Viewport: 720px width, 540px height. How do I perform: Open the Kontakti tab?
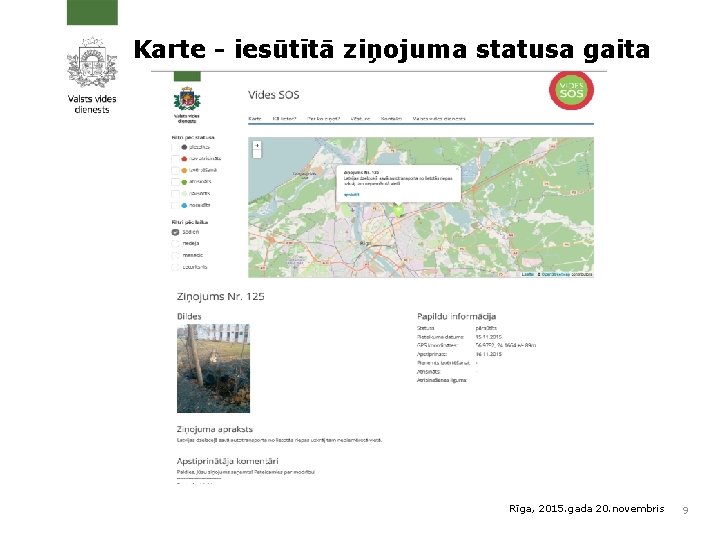tap(391, 118)
